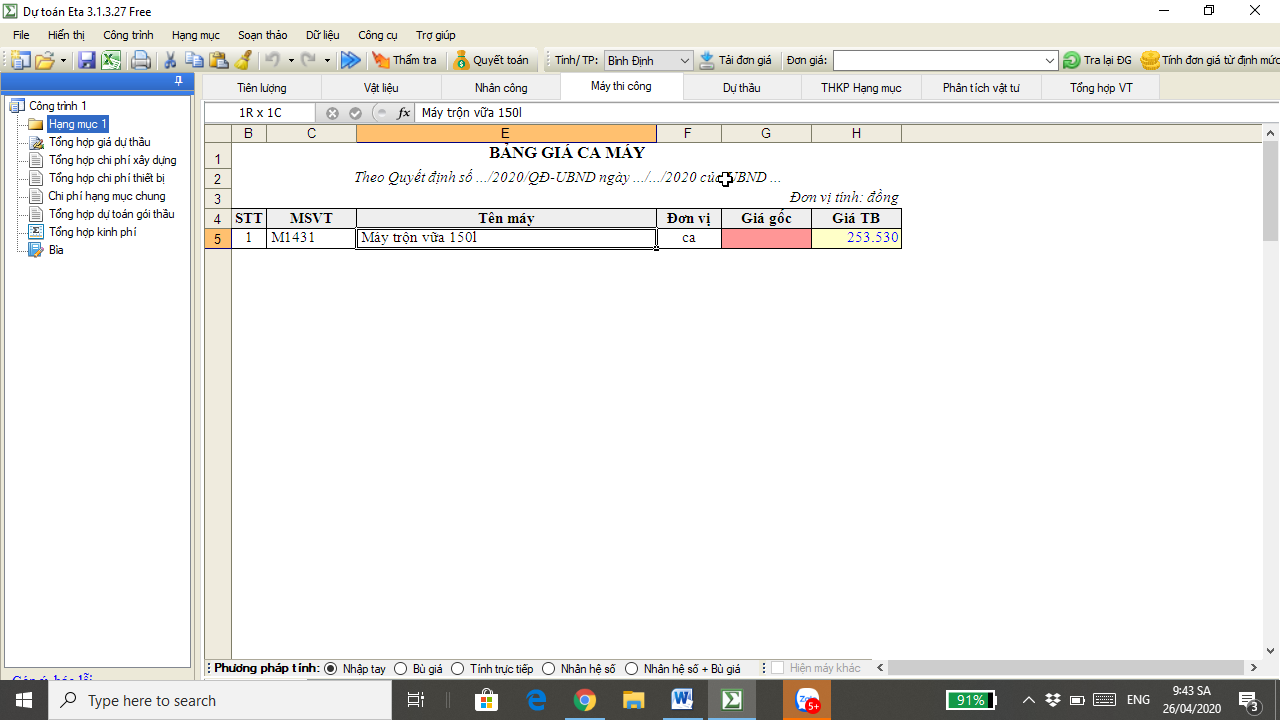This screenshot has width=1280, height=720.
Task: Open Tổng hợp chi phí thiết bị
Action: click(106, 178)
